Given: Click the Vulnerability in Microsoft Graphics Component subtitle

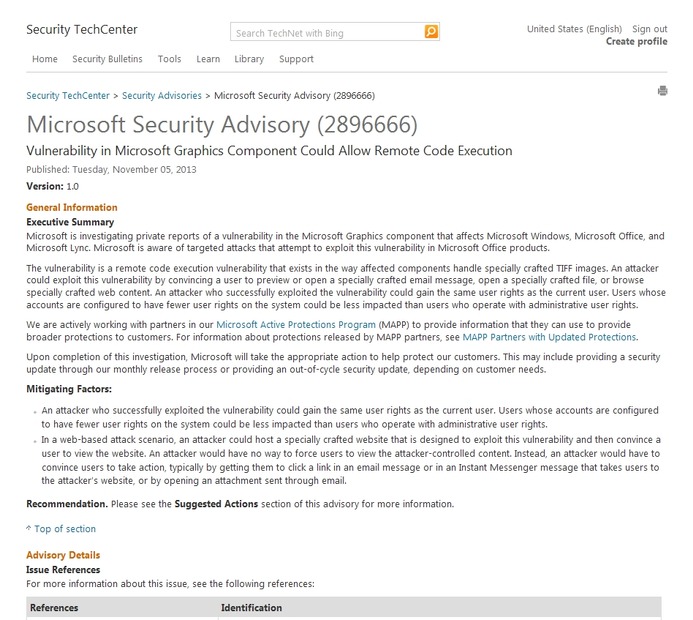Looking at the screenshot, I should pos(269,151).
